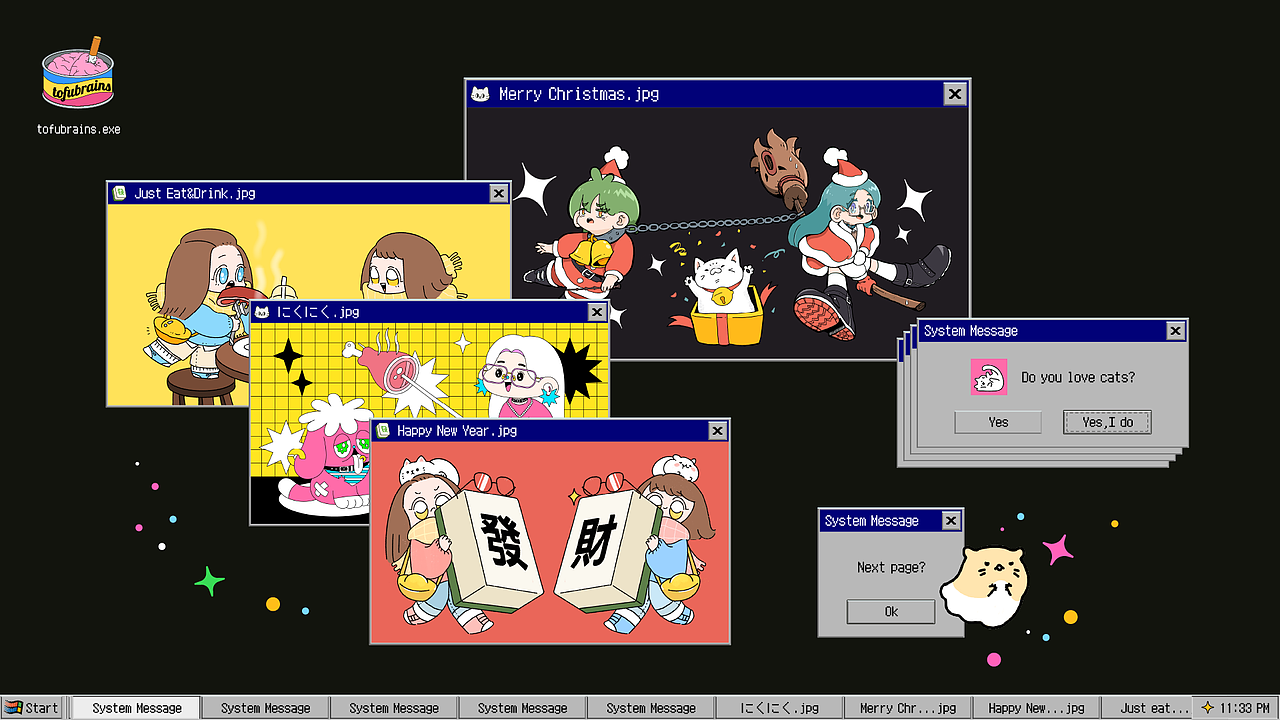This screenshot has height=720, width=1280.
Task: Click the icon in Happy New Year.jpg title bar
Action: [382, 430]
